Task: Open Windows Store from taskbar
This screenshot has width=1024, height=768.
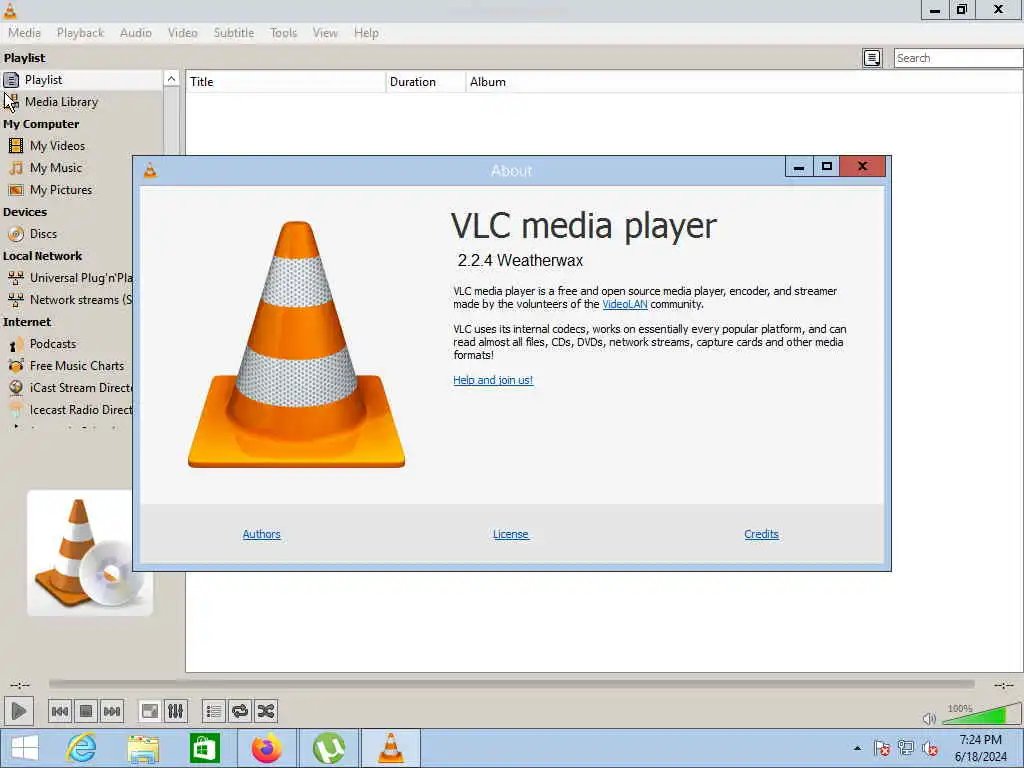Action: coord(204,748)
